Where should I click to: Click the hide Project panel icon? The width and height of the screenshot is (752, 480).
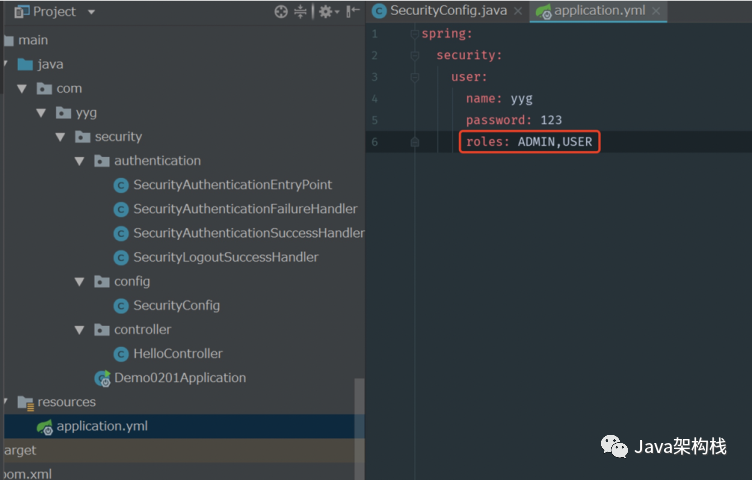[353, 11]
